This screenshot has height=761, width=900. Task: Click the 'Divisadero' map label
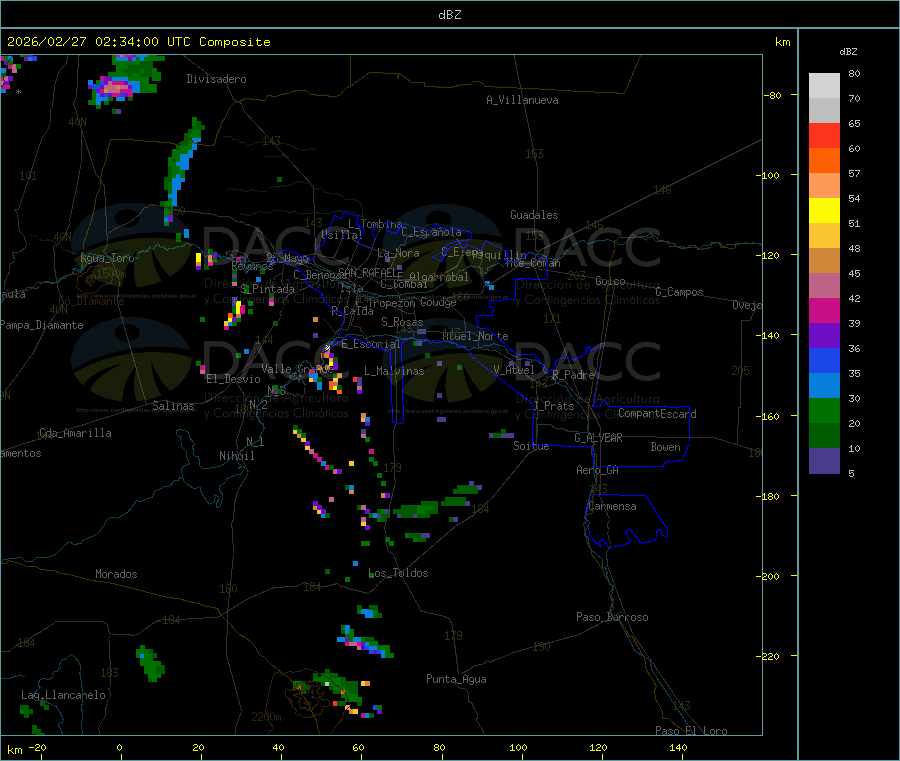[x=216, y=79]
